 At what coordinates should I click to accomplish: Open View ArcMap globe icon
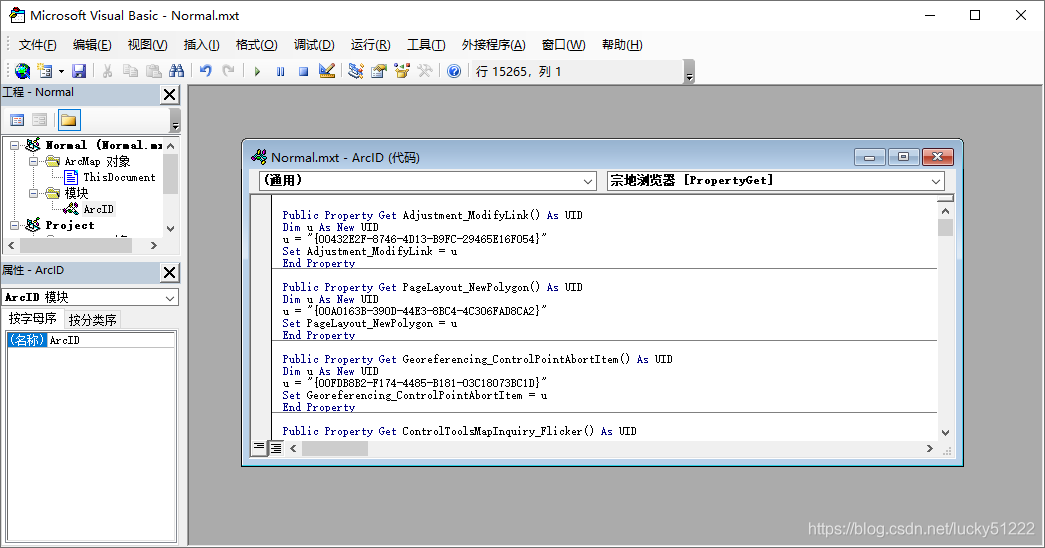23,71
